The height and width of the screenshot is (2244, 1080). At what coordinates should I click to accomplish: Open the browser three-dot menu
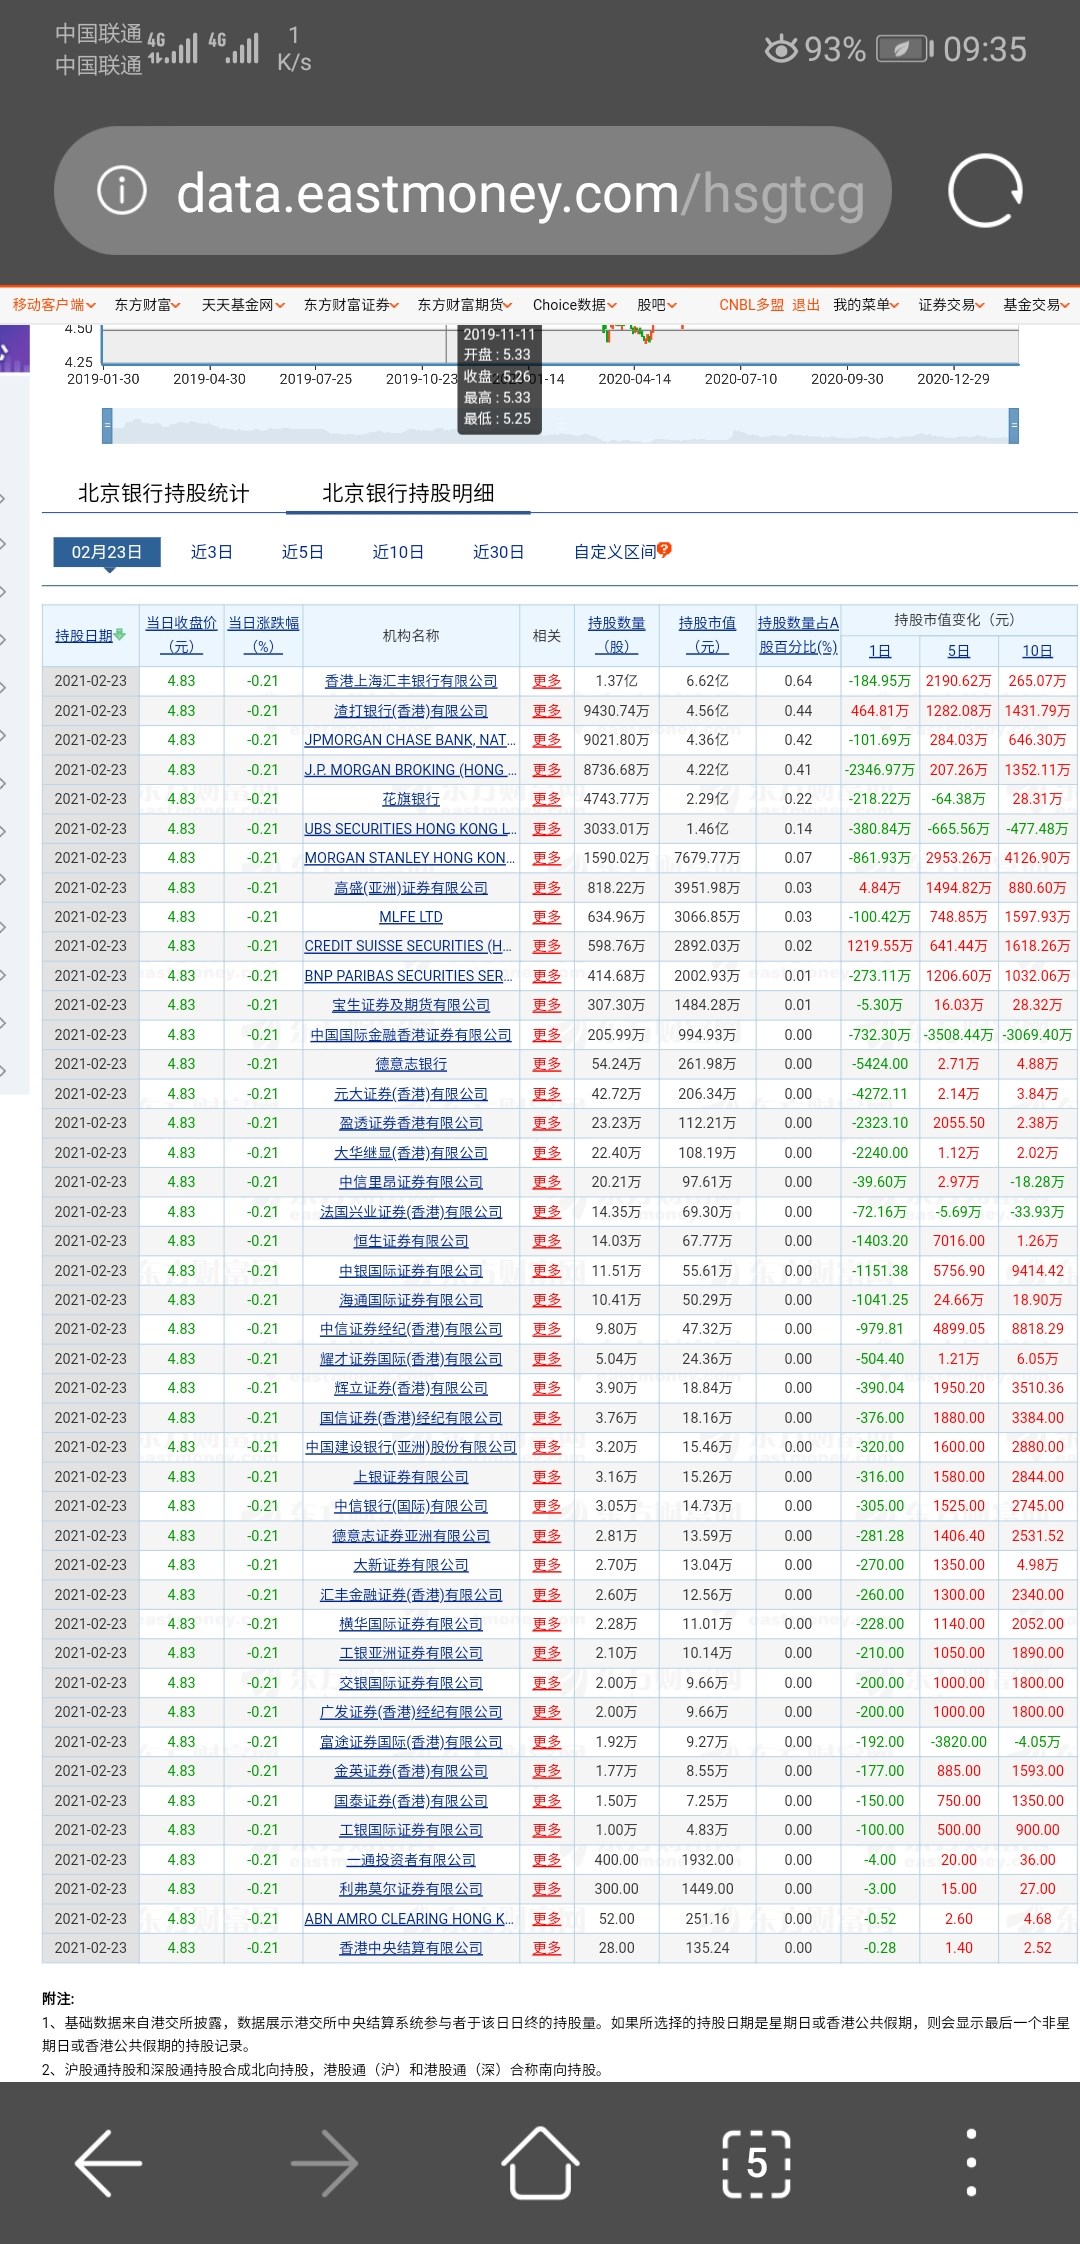tap(971, 2163)
